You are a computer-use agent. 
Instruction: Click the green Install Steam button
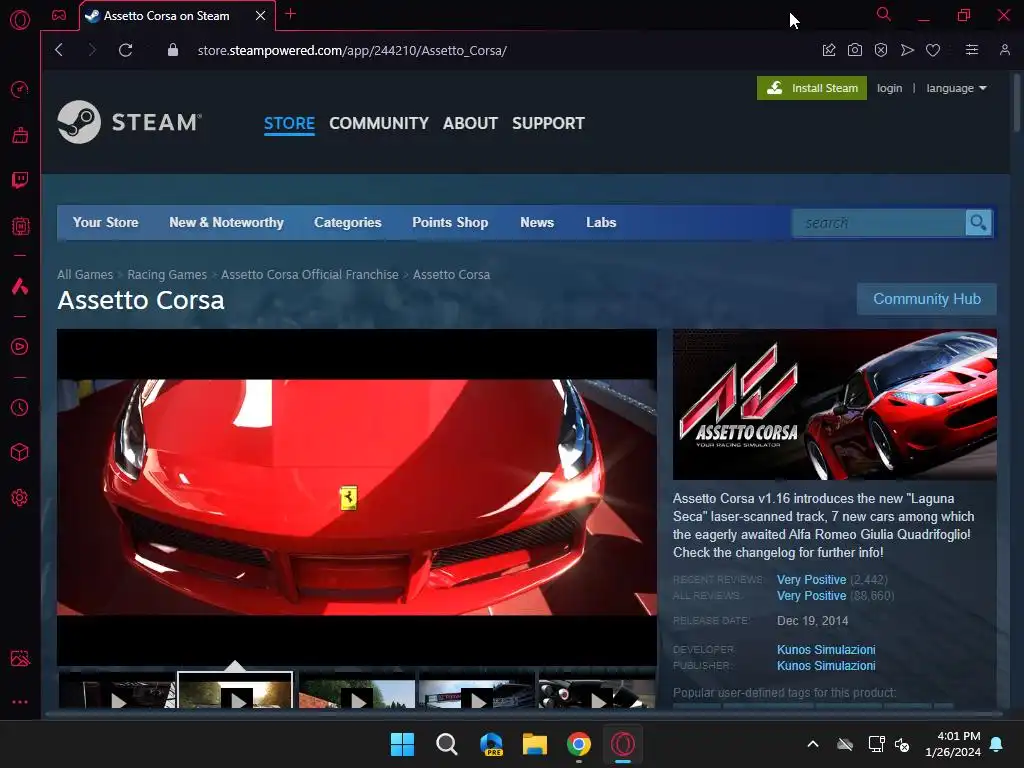click(812, 88)
